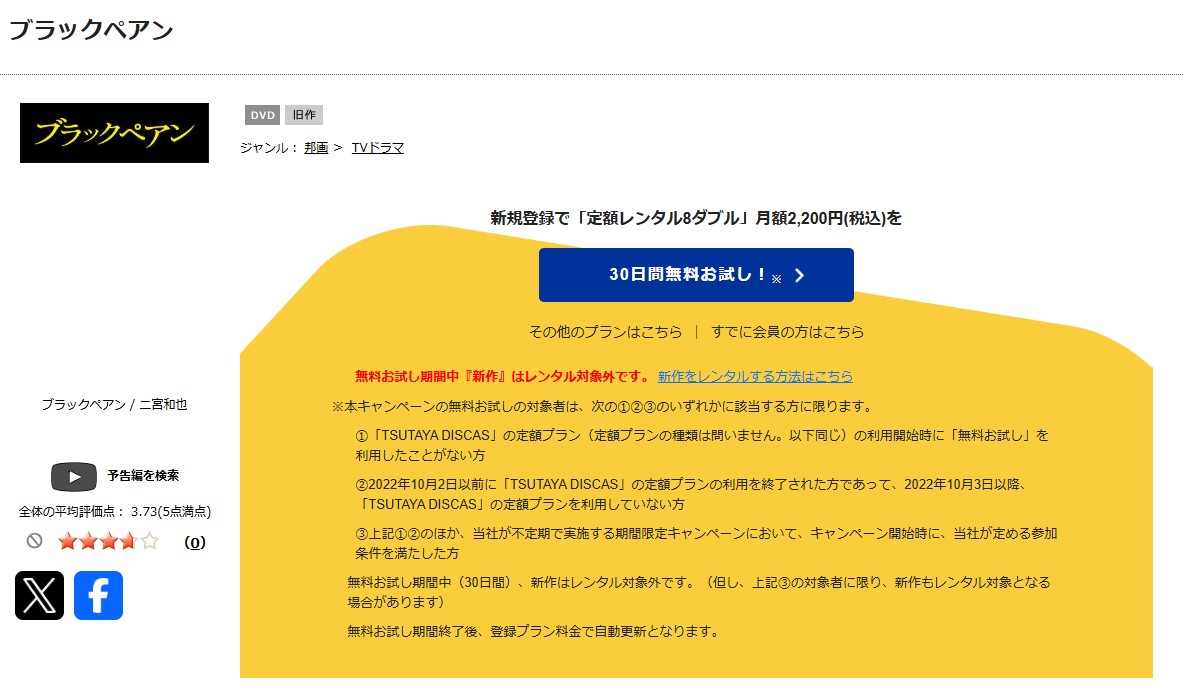Open the TVドラマ genre link
This screenshot has width=1184, height=692.
pos(378,148)
